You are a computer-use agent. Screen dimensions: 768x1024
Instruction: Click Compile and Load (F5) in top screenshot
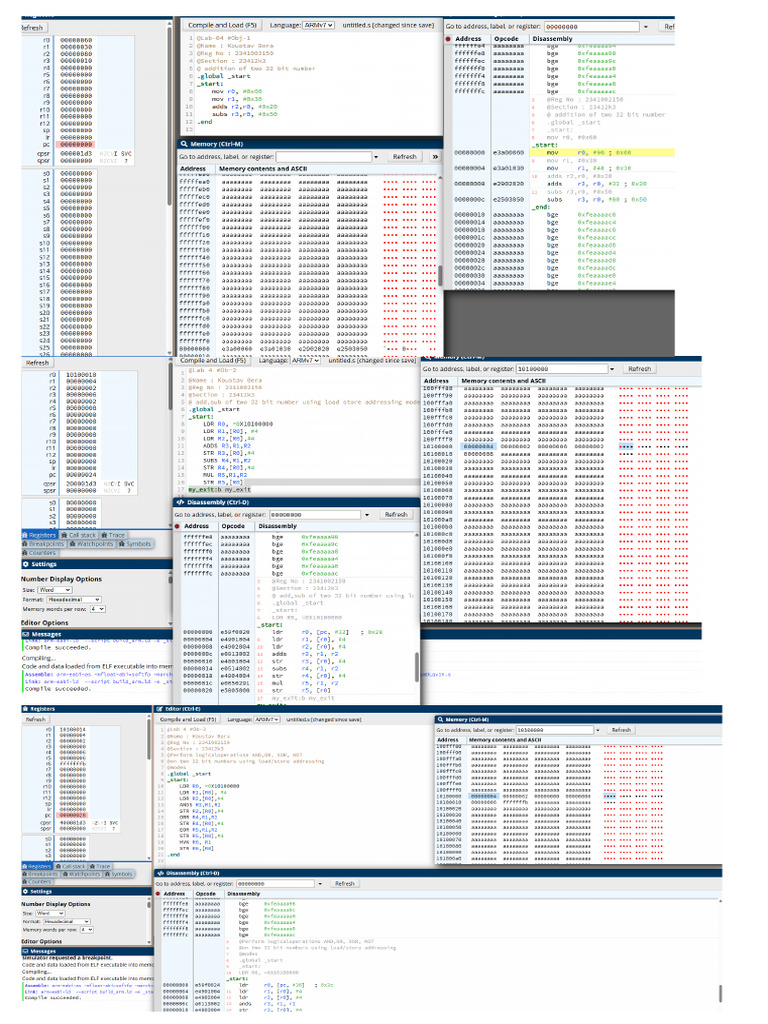[222, 25]
